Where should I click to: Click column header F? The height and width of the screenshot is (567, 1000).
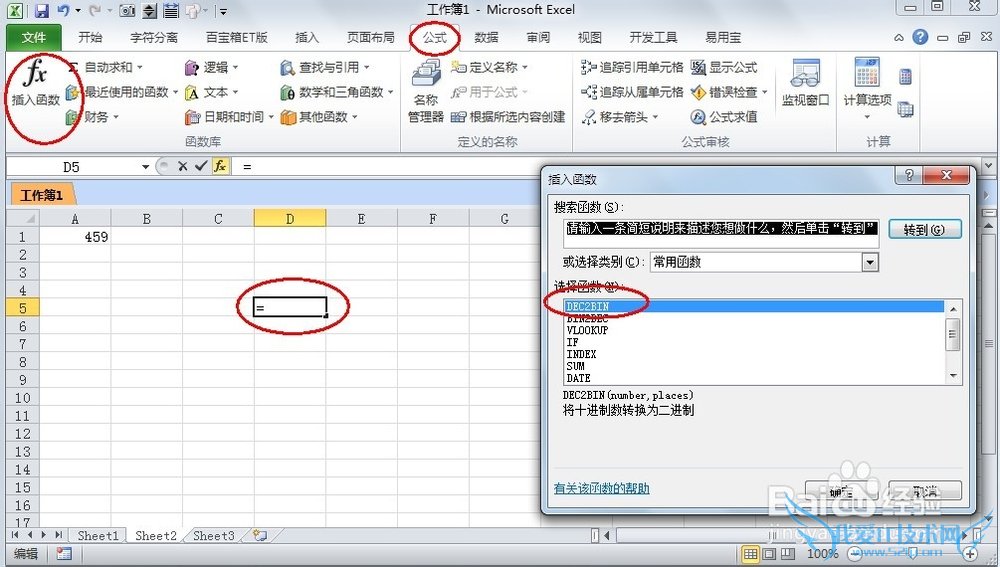click(x=432, y=219)
